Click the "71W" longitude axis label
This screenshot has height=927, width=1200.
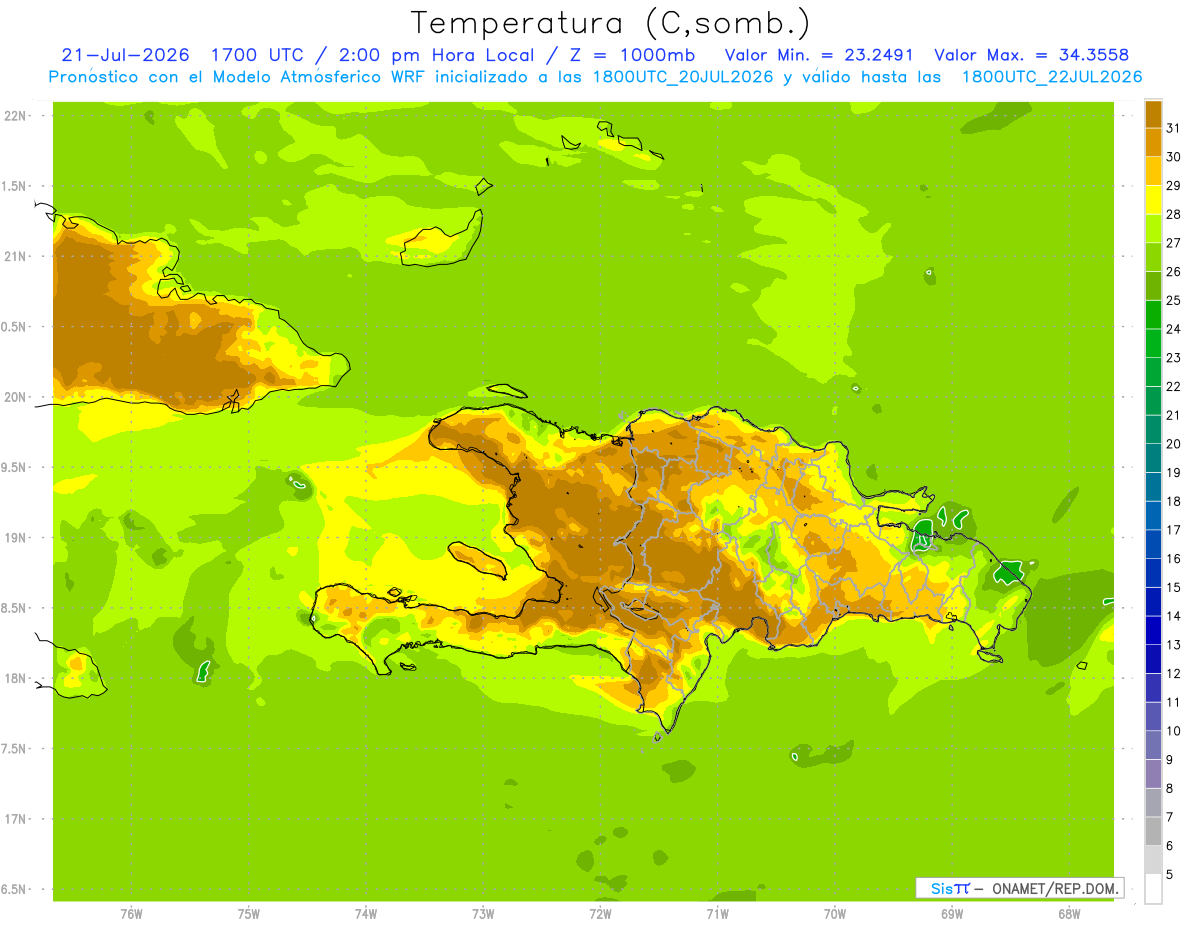coord(717,914)
